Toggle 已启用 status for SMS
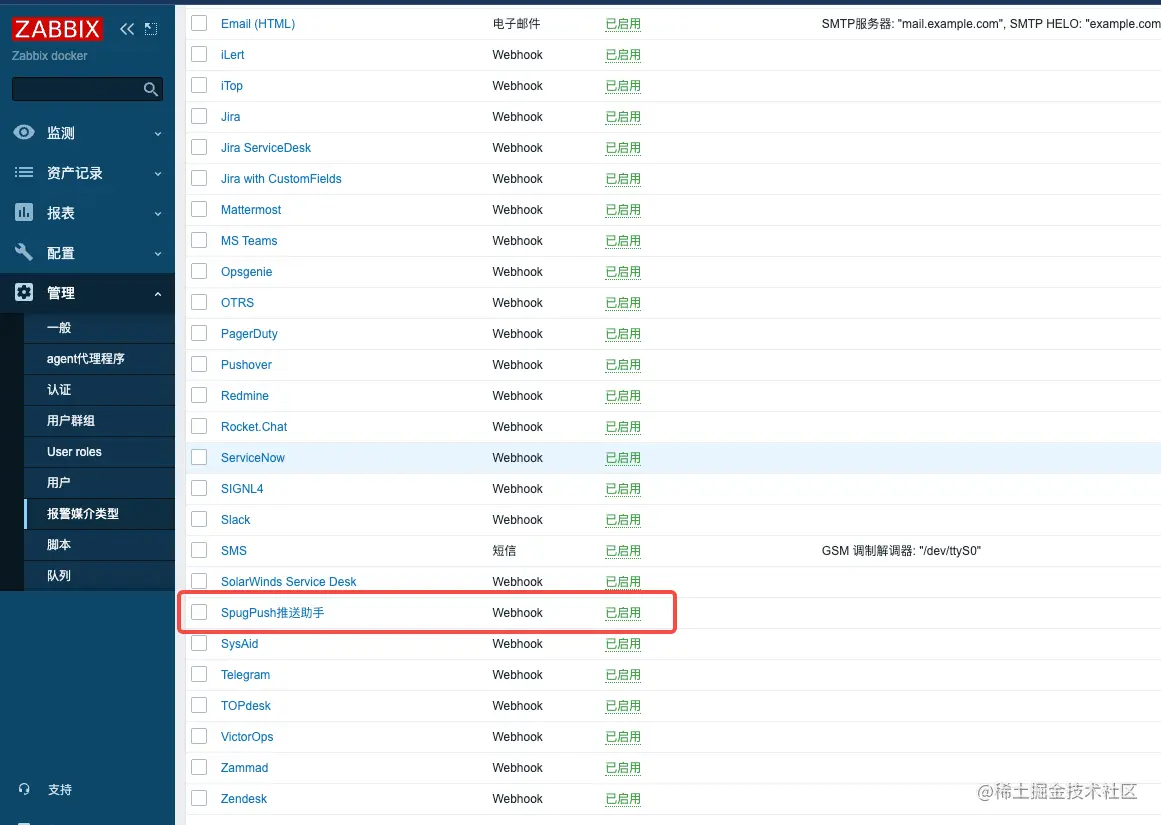Image resolution: width=1161 pixels, height=825 pixels. point(623,550)
